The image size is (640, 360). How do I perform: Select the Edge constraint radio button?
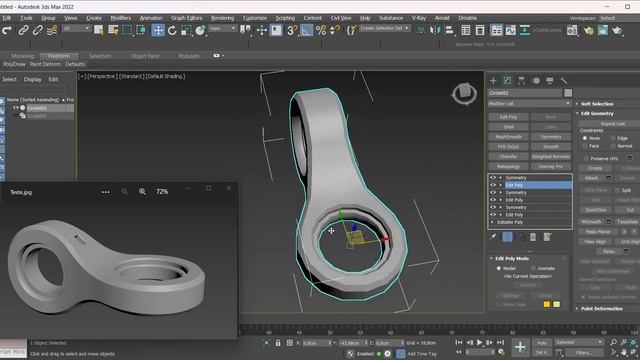point(613,138)
